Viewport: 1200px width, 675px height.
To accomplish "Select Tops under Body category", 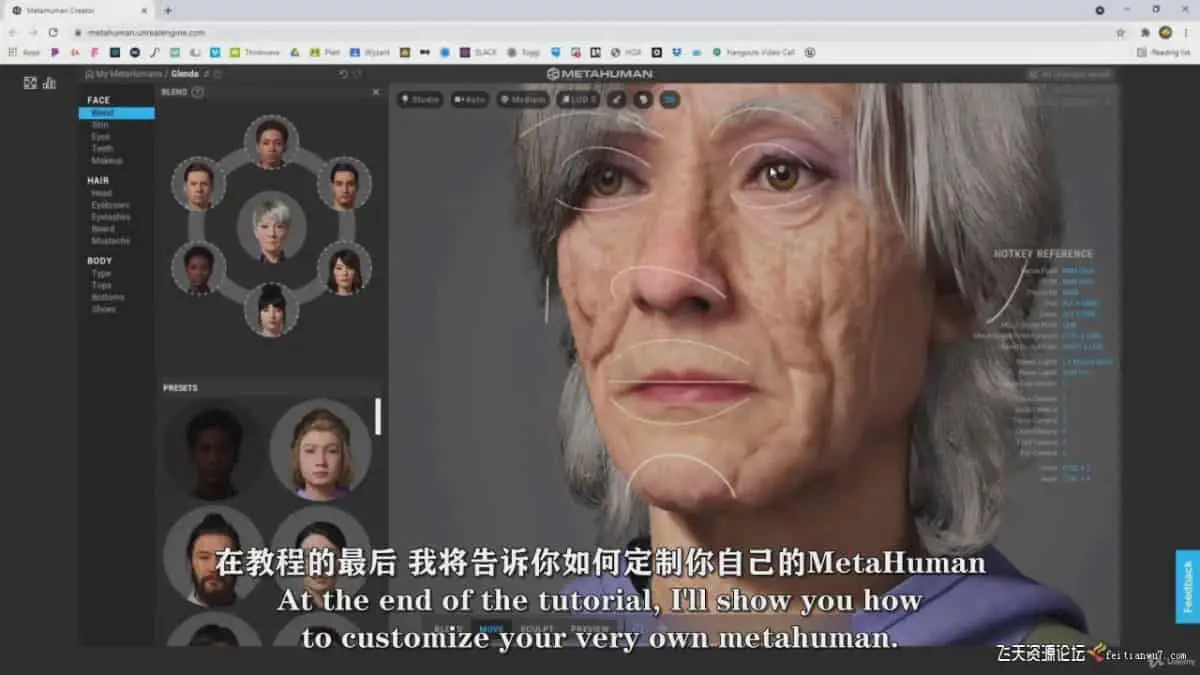I will click(x=101, y=285).
